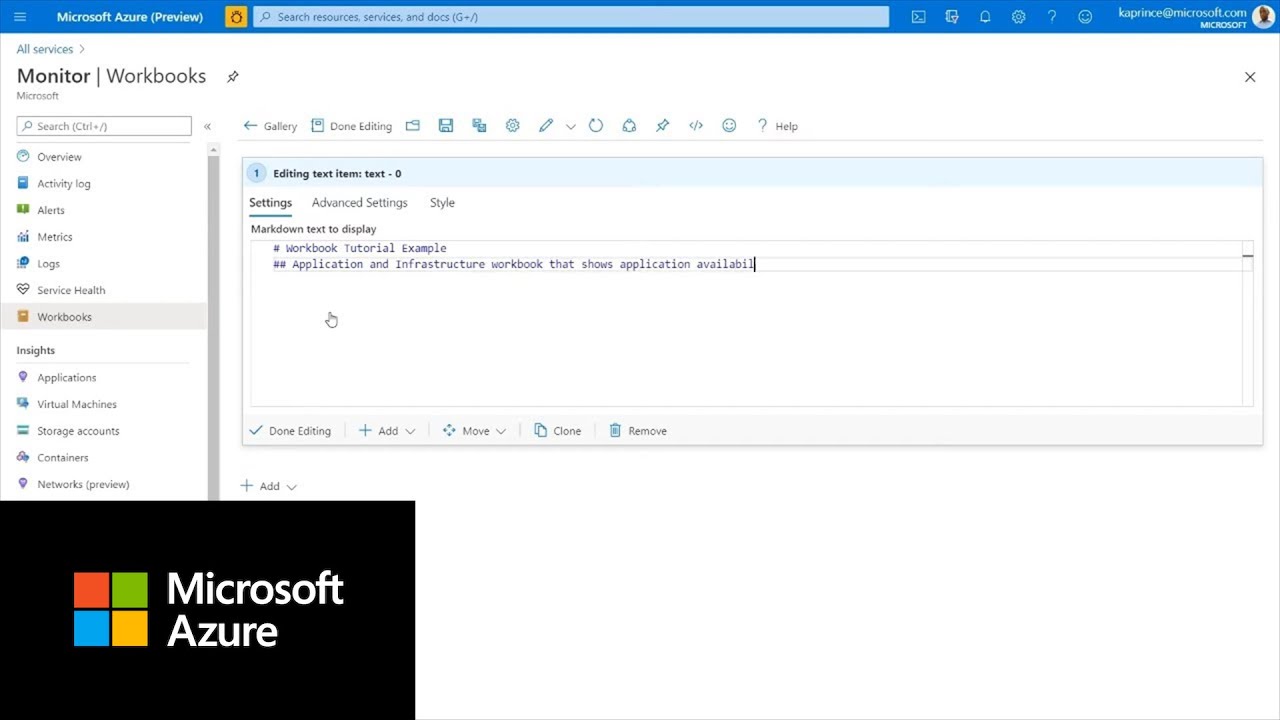Click the pencil edit icon in toolbar
The image size is (1280, 720).
point(545,126)
